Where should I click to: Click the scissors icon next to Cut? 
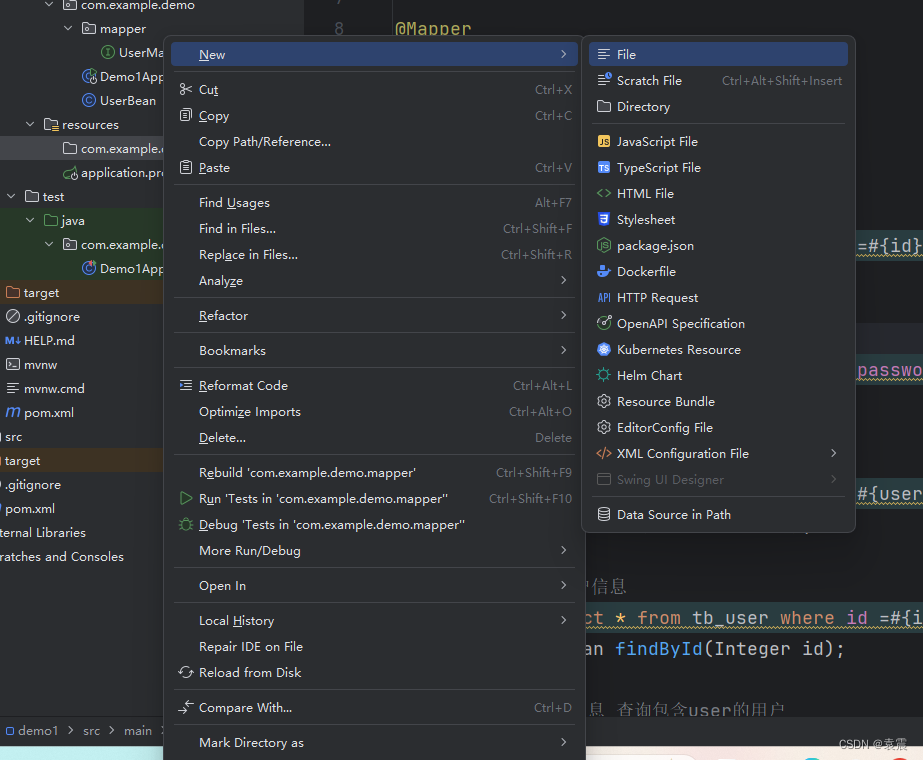point(186,88)
